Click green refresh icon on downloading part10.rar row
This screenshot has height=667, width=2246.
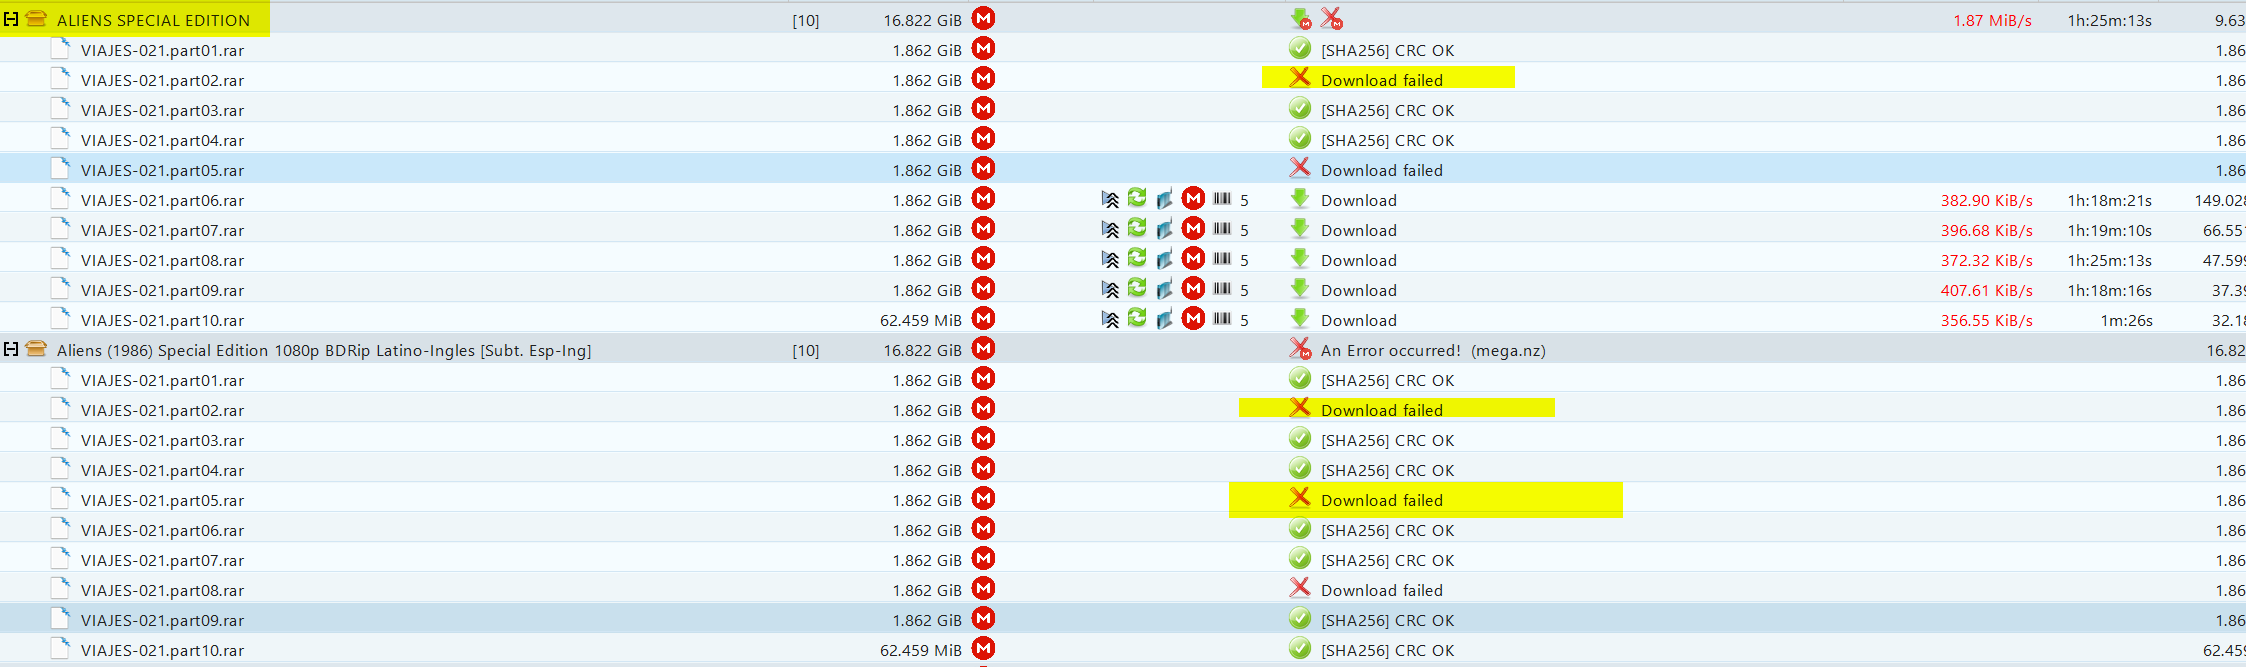click(1137, 318)
